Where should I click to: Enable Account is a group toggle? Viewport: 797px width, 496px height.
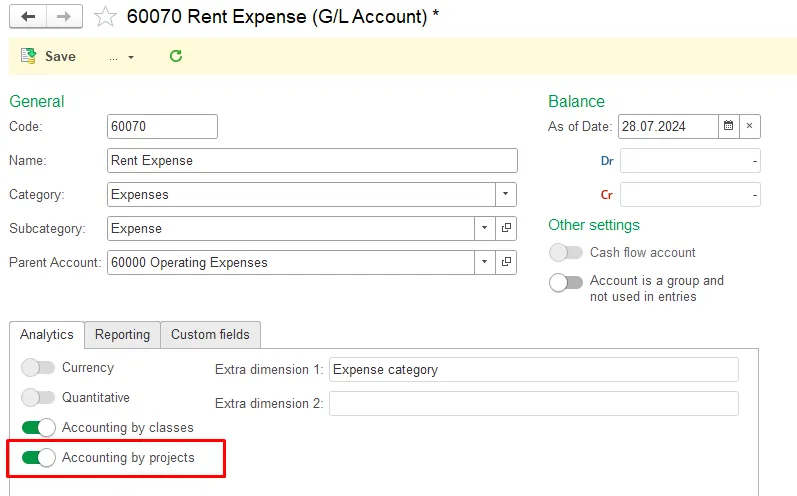click(566, 282)
